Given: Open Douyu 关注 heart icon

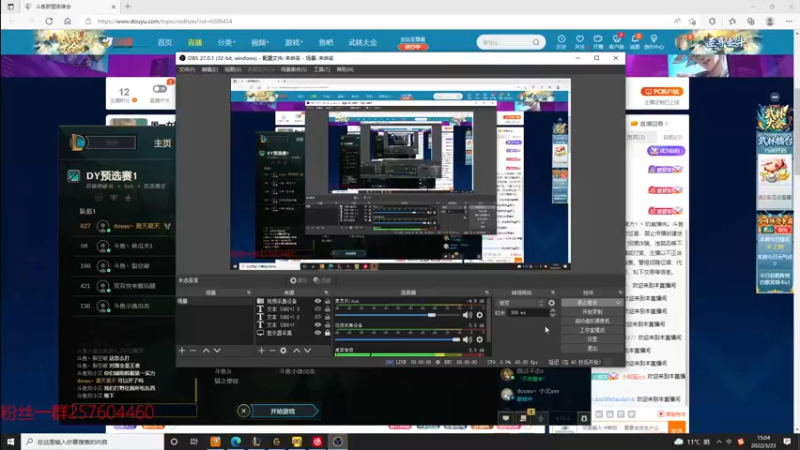Looking at the screenshot, I should [x=580, y=41].
